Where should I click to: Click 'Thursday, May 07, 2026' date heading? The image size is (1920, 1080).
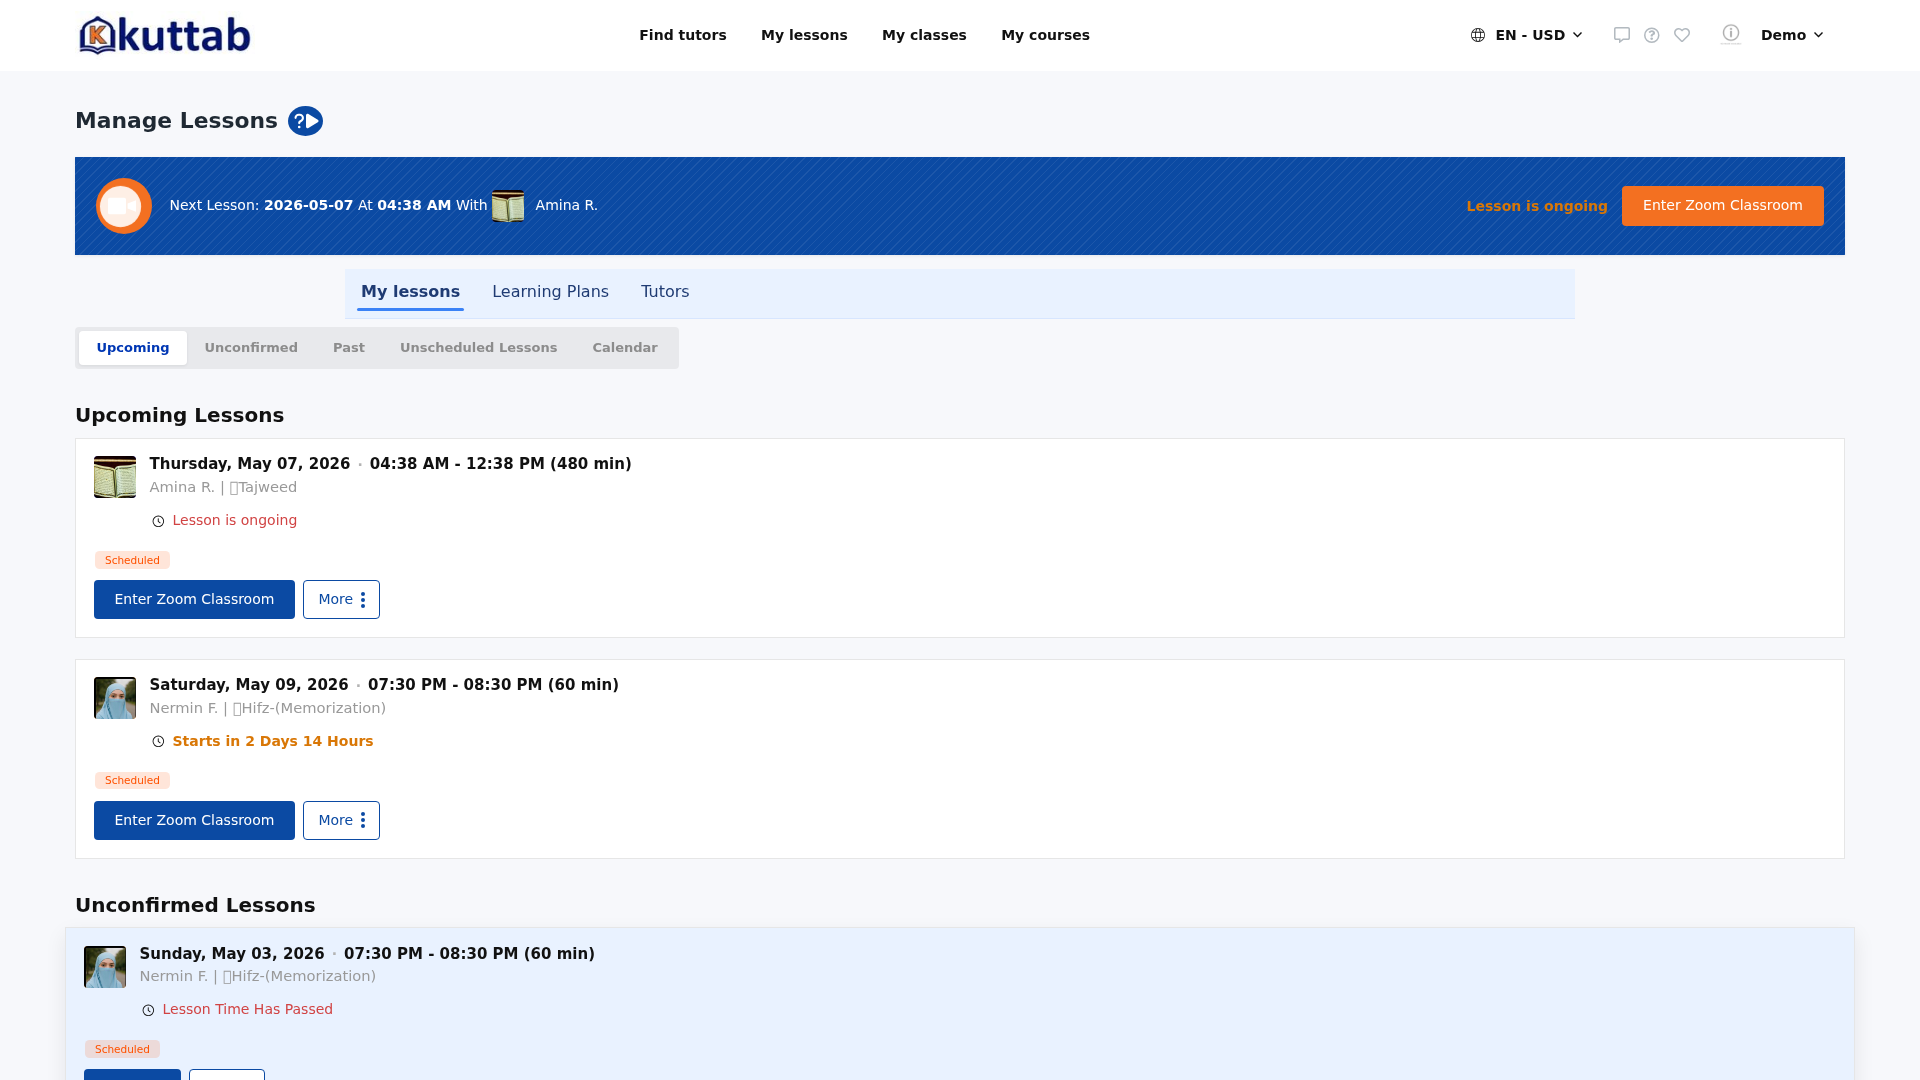tap(250, 464)
